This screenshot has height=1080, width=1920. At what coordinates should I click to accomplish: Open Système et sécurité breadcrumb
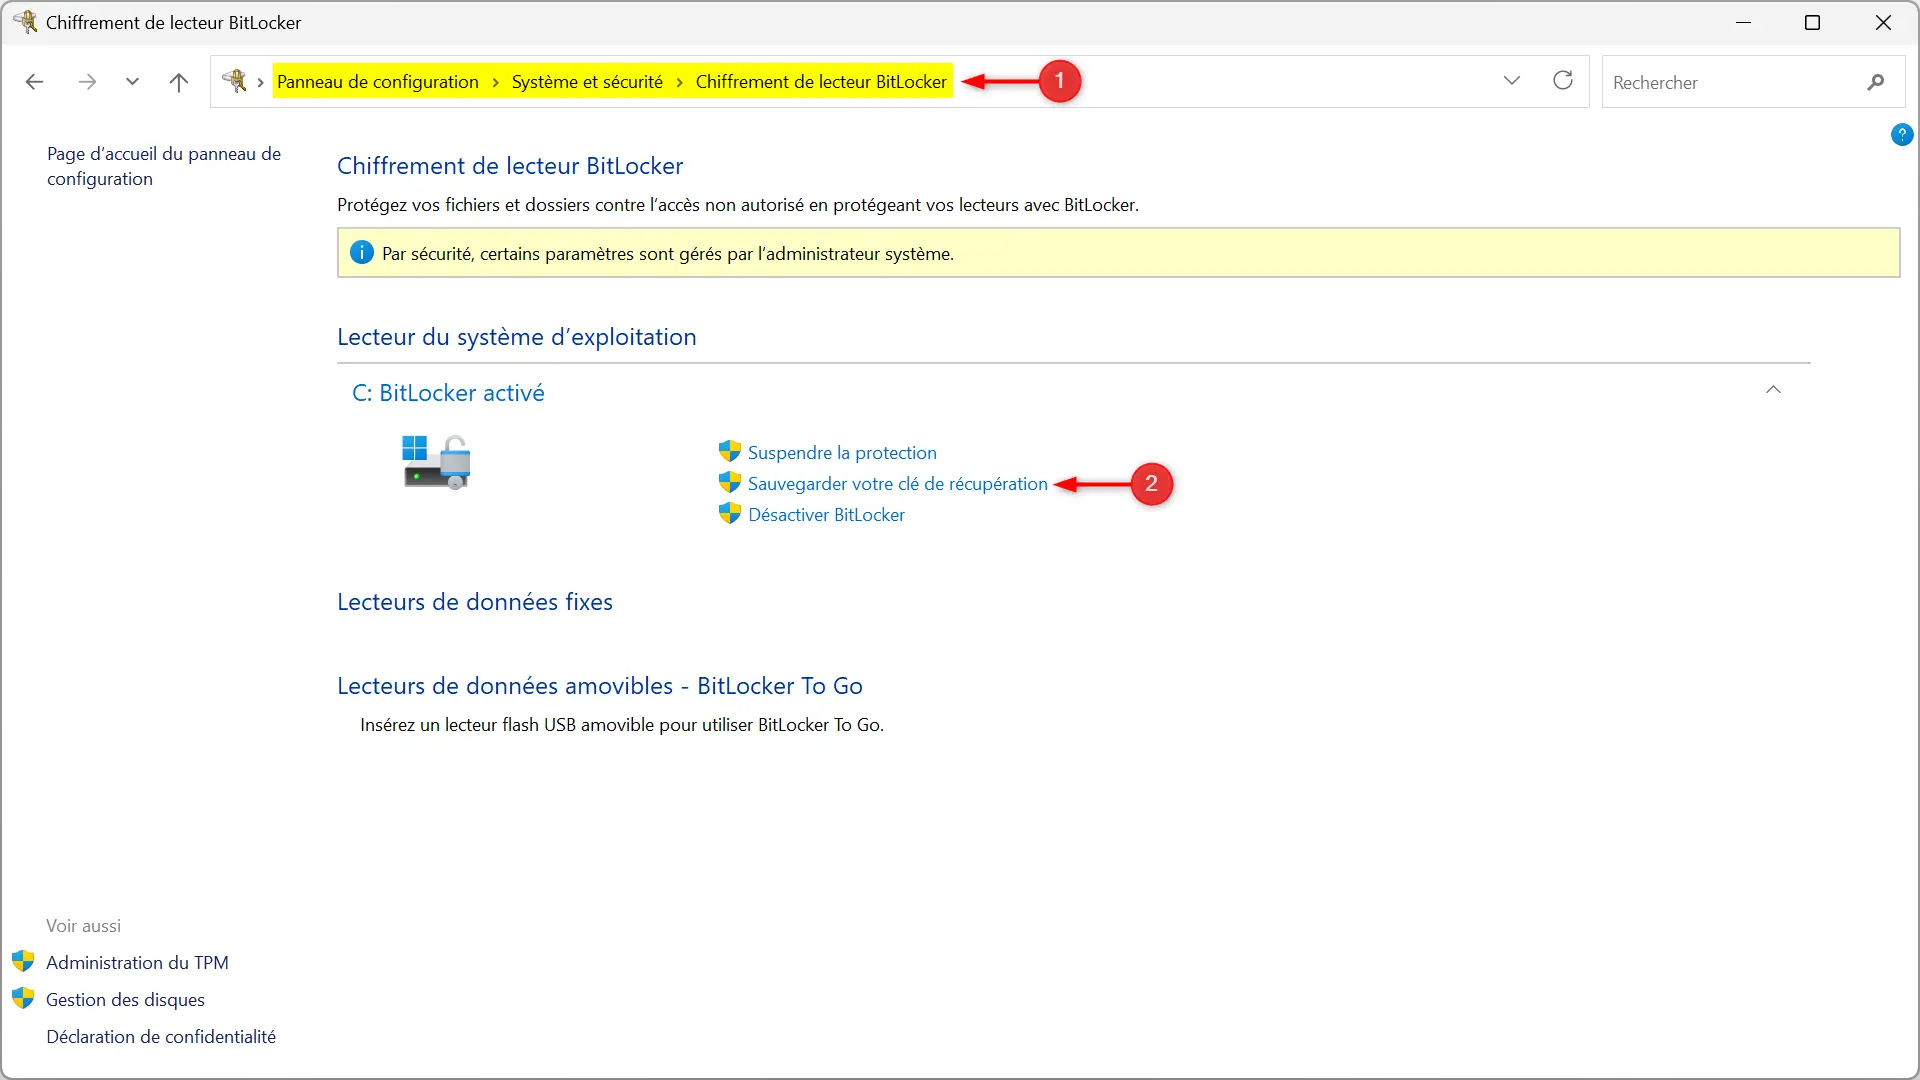click(587, 82)
